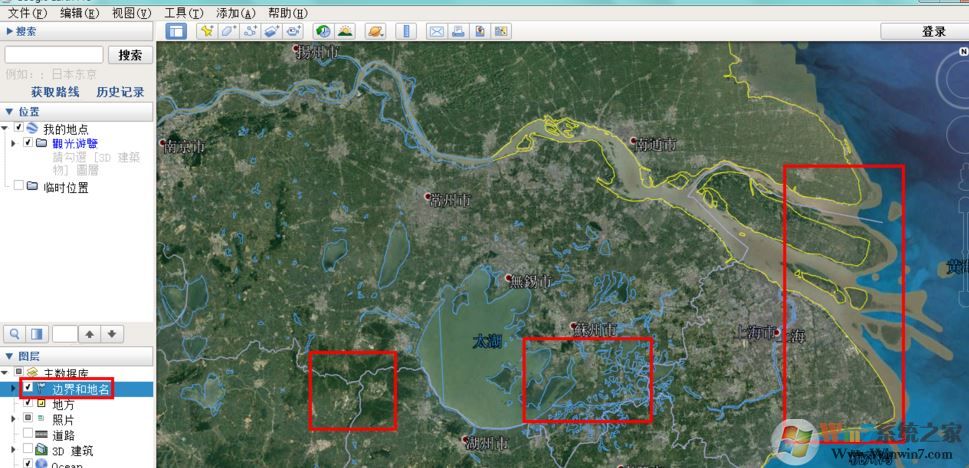
Task: Open the 工具 menu
Action: [x=184, y=13]
